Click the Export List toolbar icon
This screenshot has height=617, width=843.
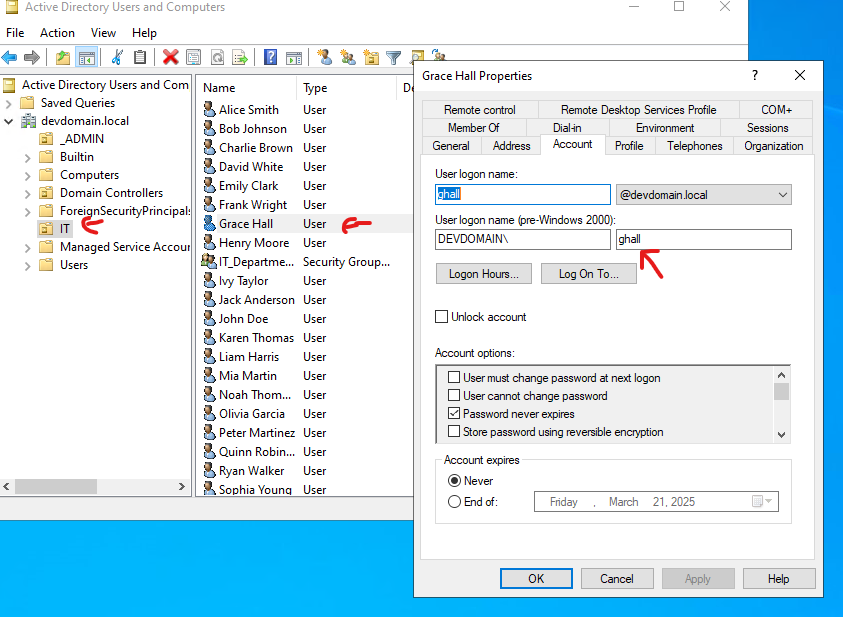(240, 57)
